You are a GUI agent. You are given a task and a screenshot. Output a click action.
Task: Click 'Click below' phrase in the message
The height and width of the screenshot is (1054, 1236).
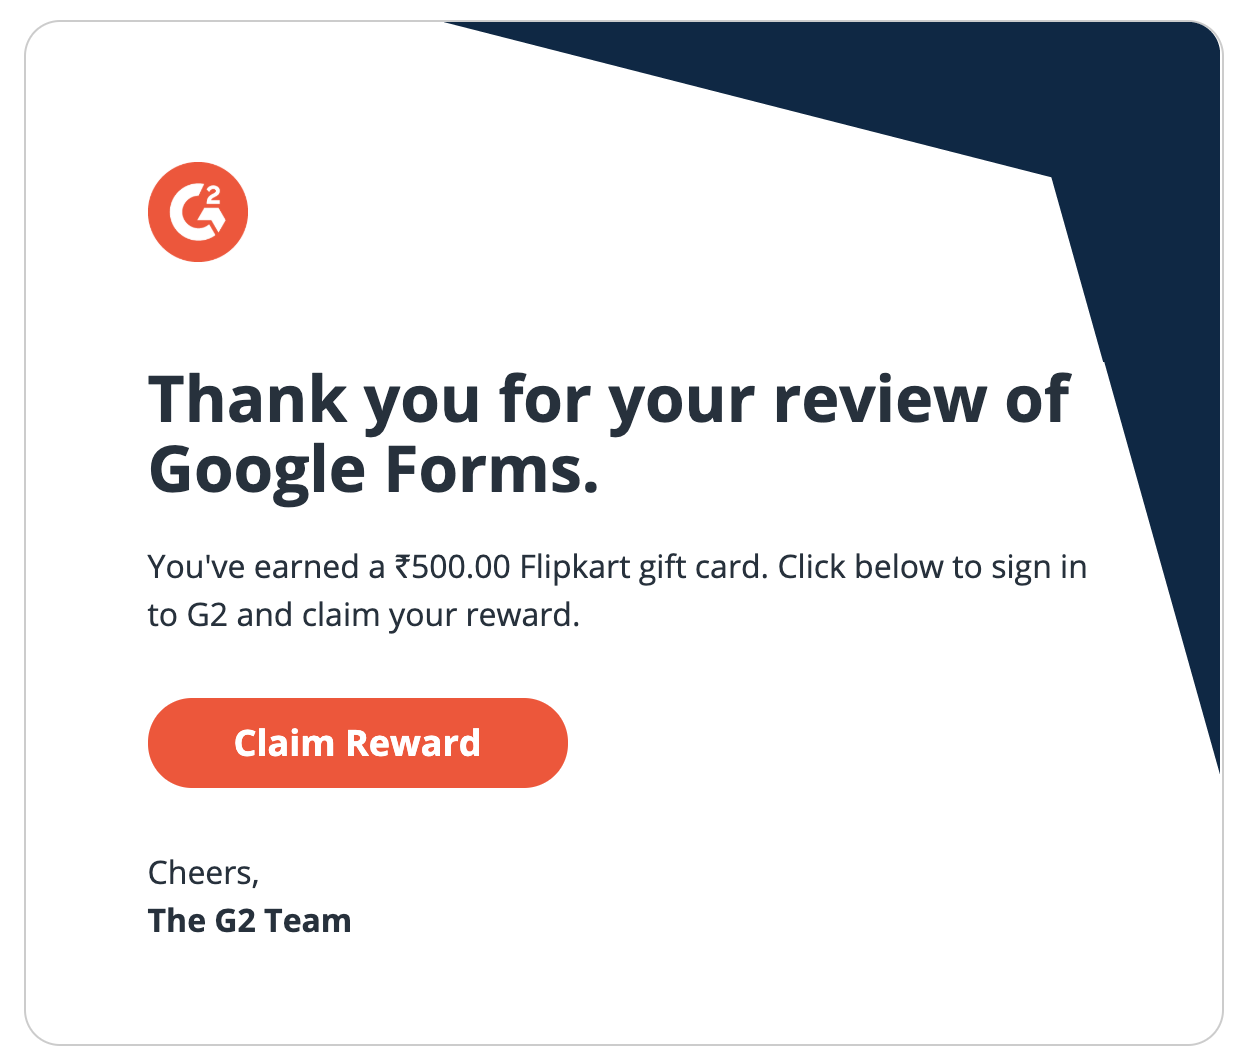pos(861,567)
